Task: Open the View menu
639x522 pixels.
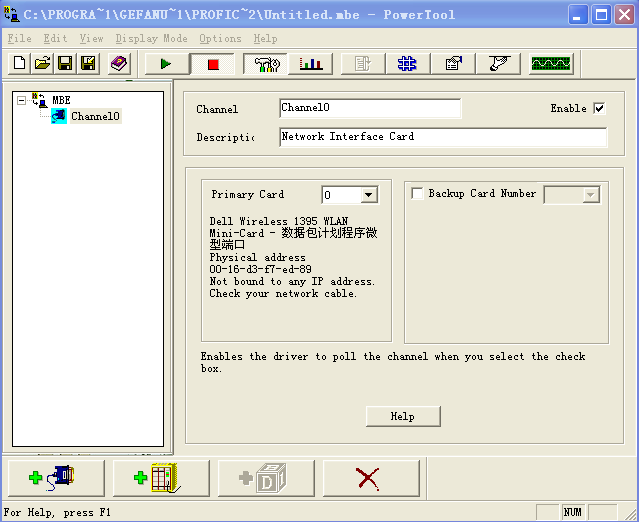Action: click(x=91, y=39)
